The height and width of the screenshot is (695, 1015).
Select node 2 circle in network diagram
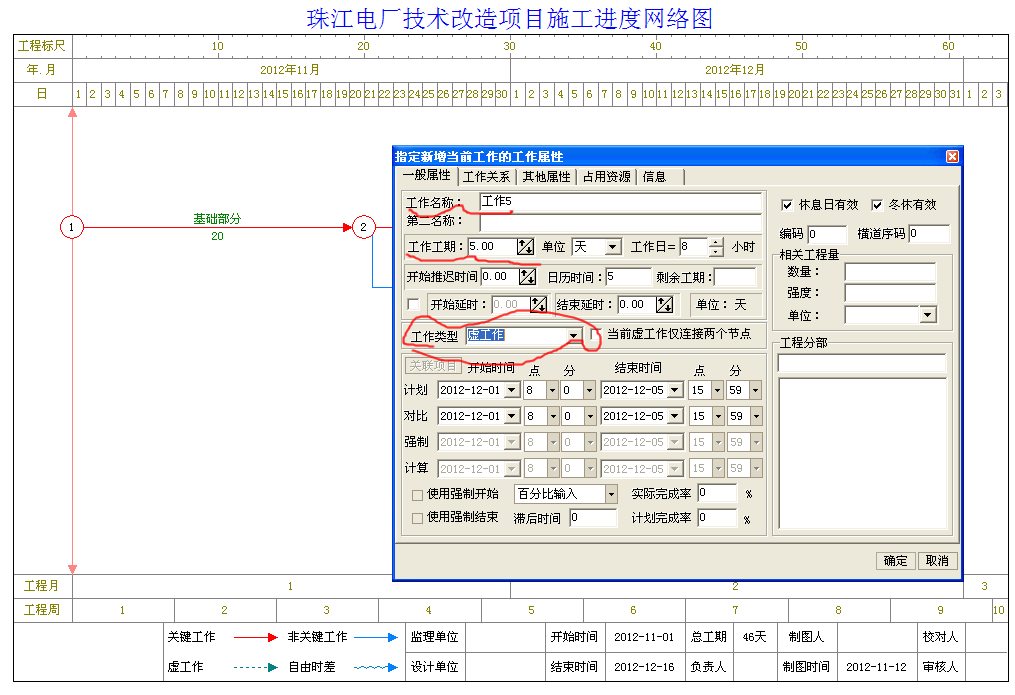pos(364,227)
